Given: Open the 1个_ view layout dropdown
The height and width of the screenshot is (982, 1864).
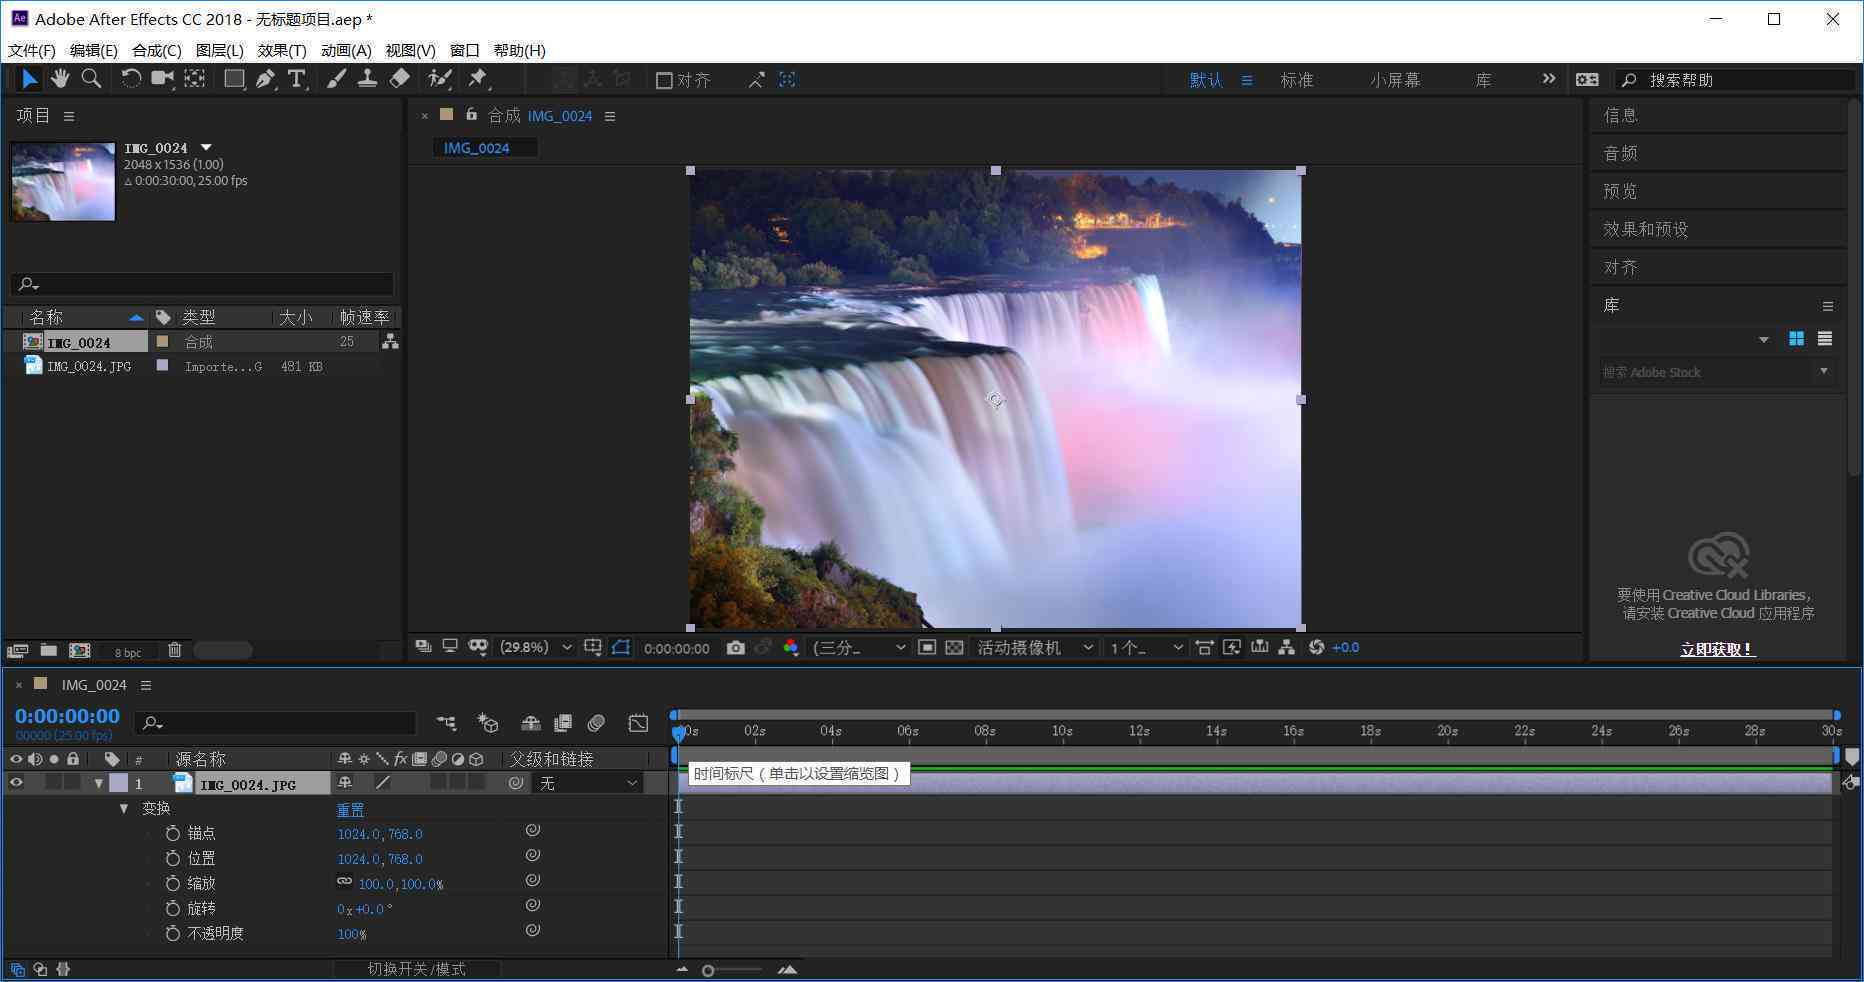Looking at the screenshot, I should click(x=1147, y=648).
